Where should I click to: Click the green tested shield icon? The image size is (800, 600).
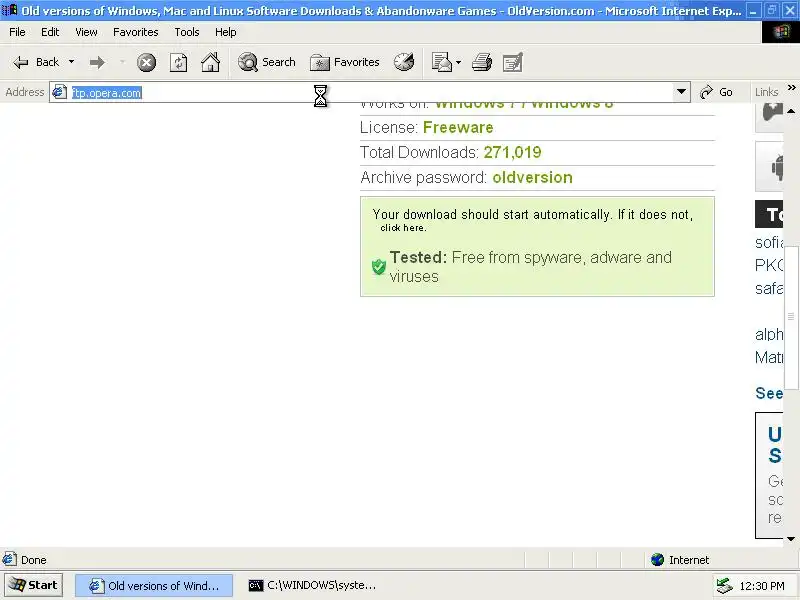point(379,266)
